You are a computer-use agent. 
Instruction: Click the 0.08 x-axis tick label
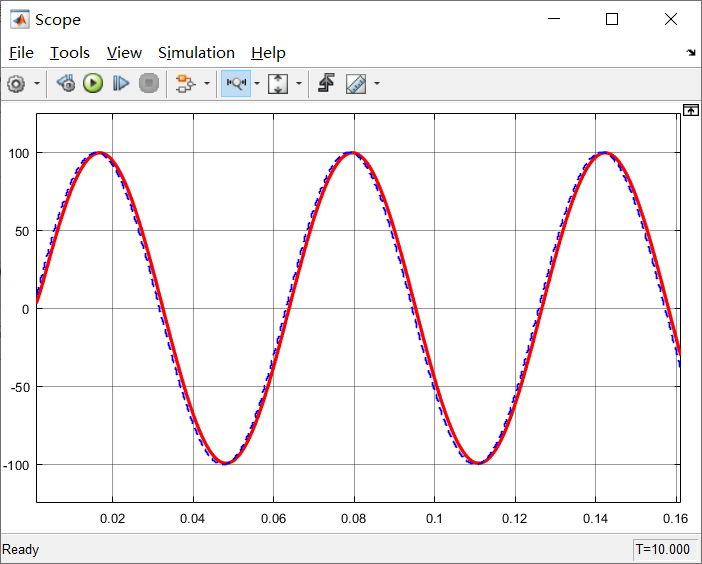tap(354, 519)
